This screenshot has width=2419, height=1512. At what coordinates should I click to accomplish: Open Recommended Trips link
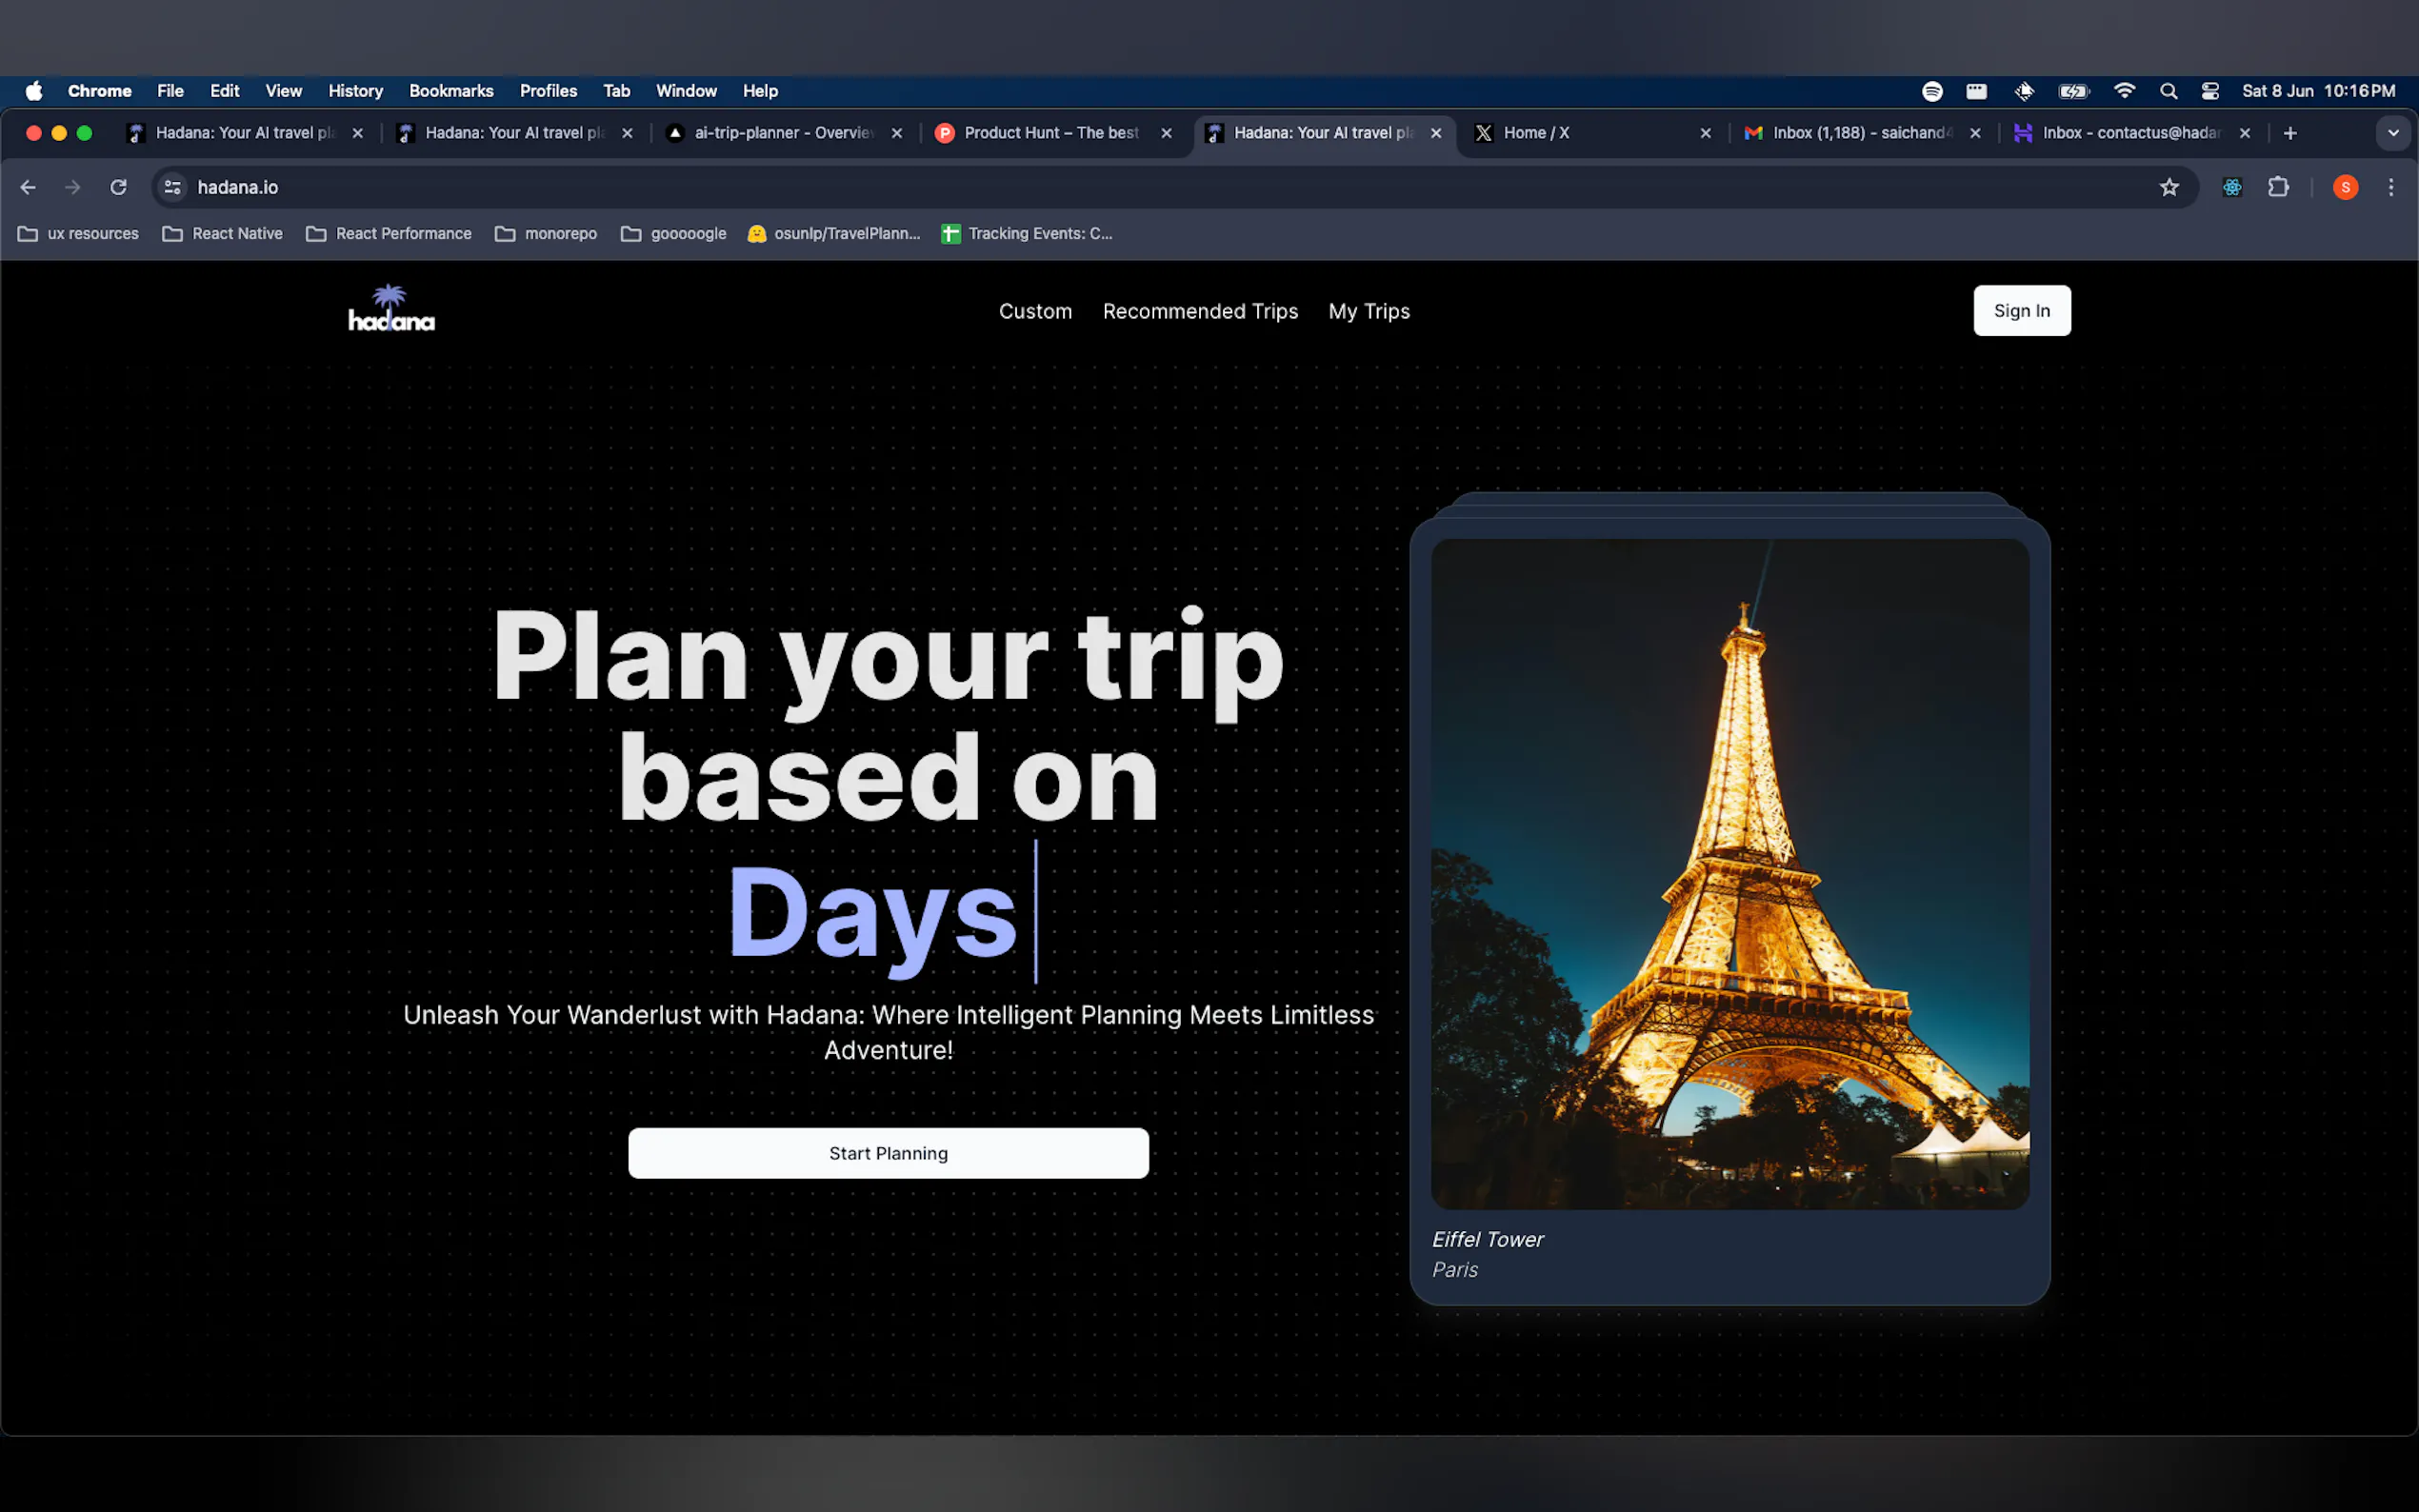tap(1200, 311)
